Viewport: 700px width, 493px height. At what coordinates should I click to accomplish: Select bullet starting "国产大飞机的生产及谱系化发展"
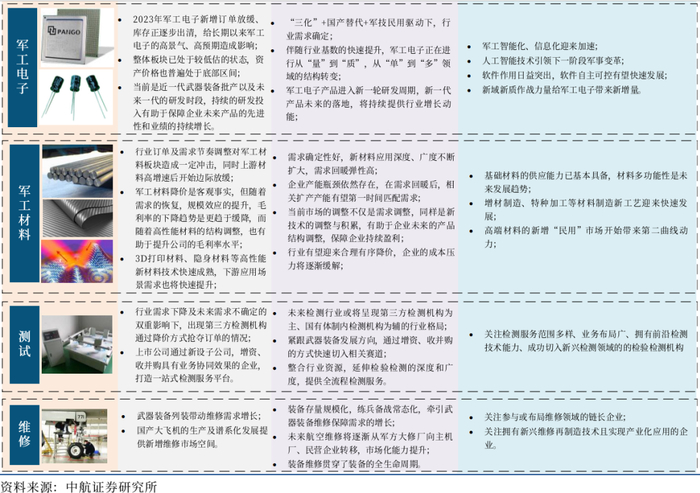(x=202, y=437)
